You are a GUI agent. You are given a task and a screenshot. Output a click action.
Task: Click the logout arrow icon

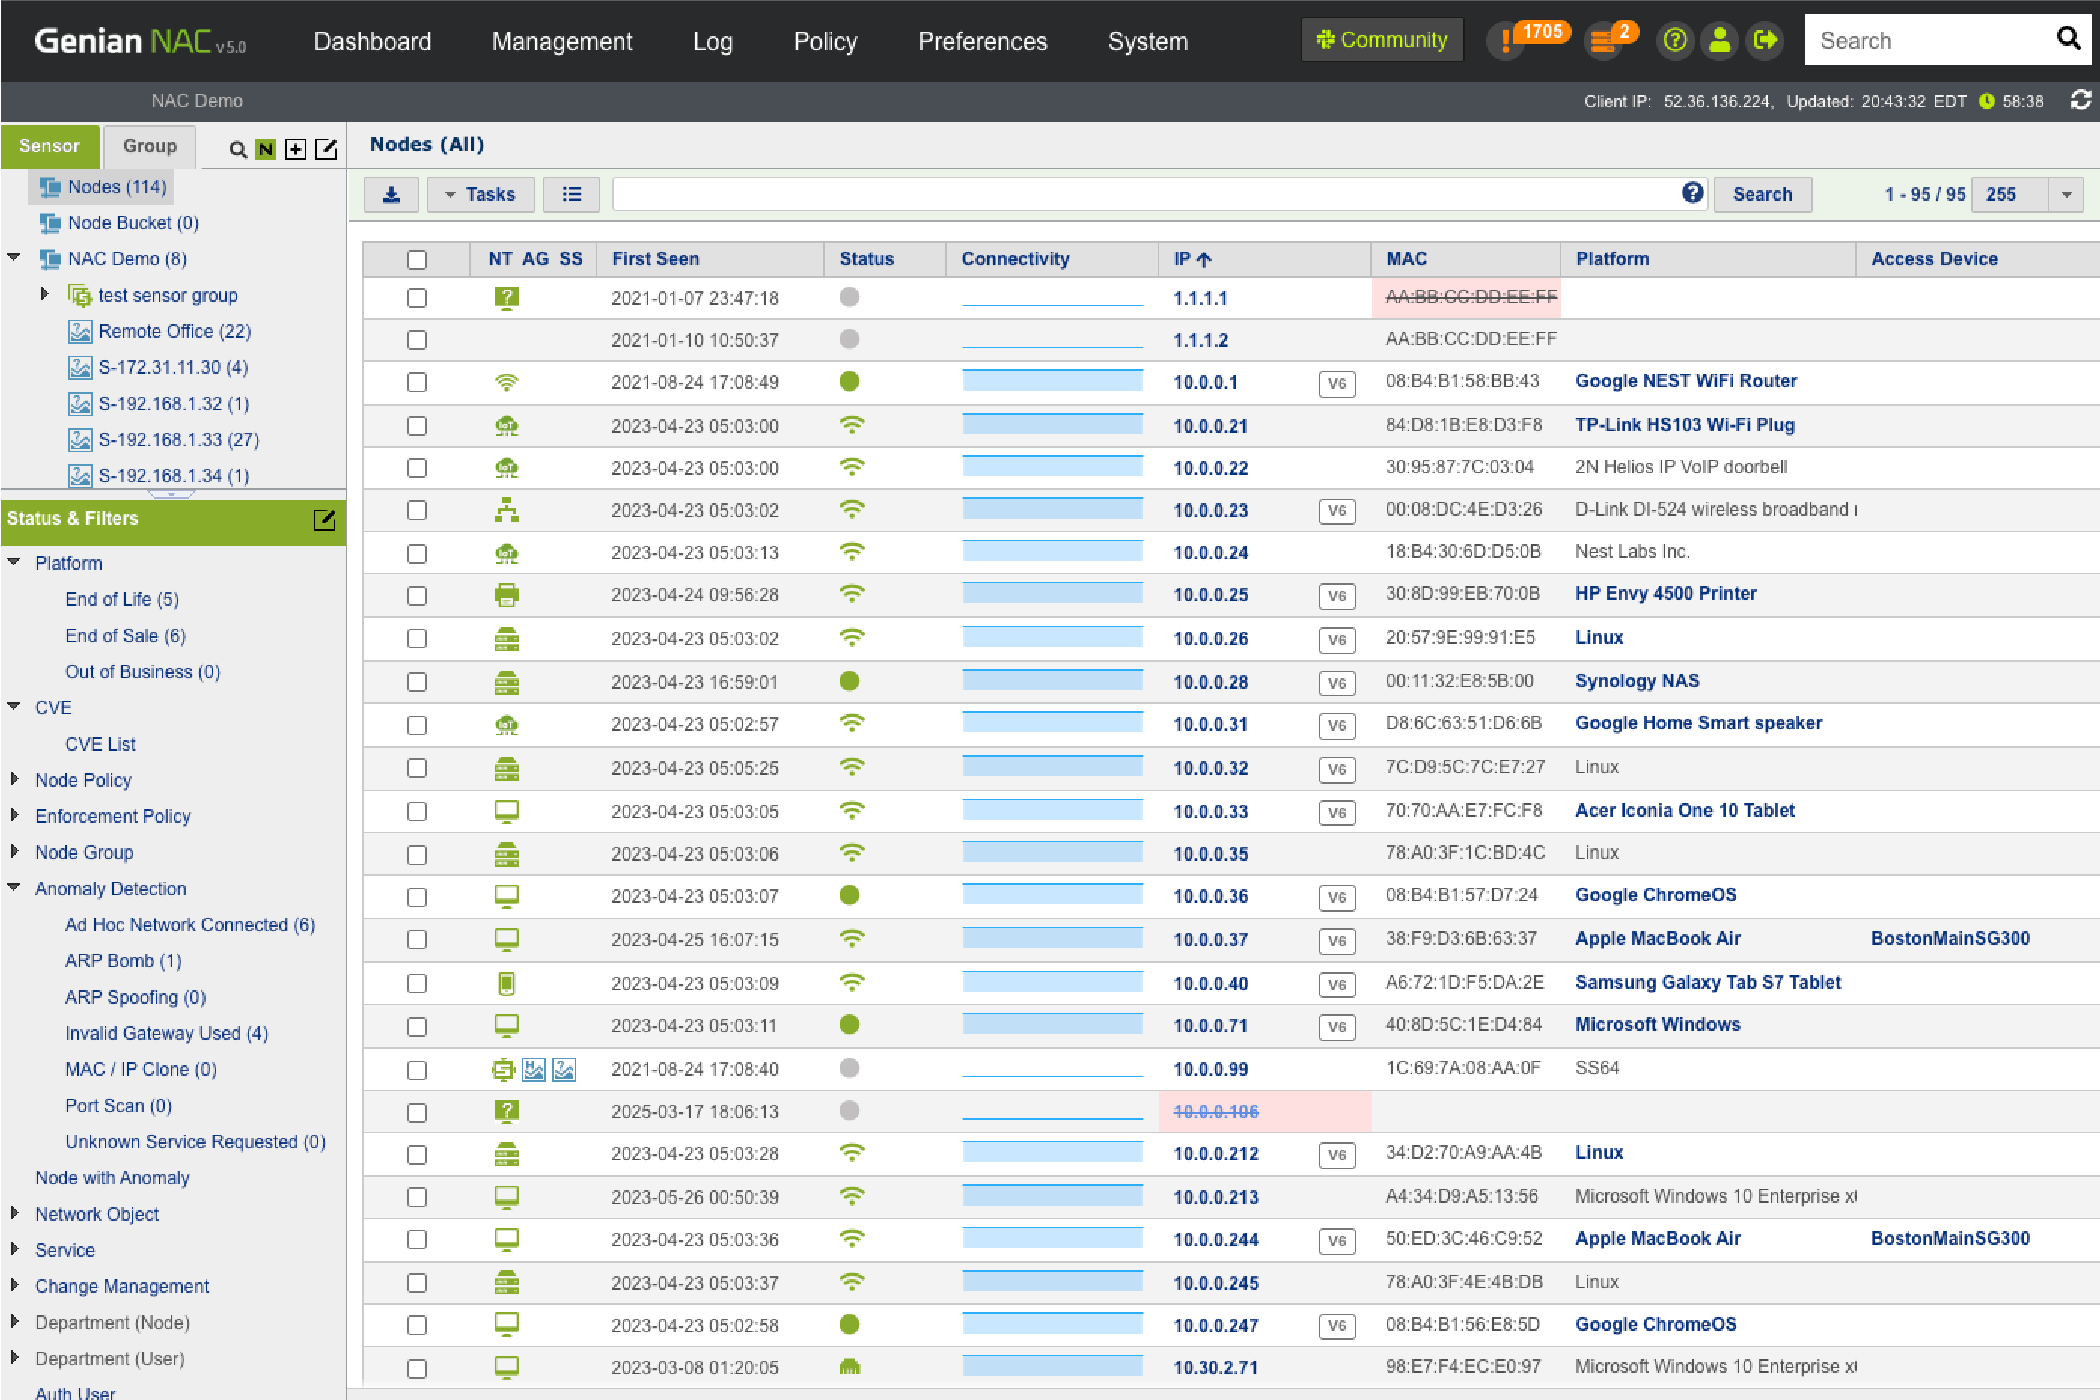coord(1765,41)
